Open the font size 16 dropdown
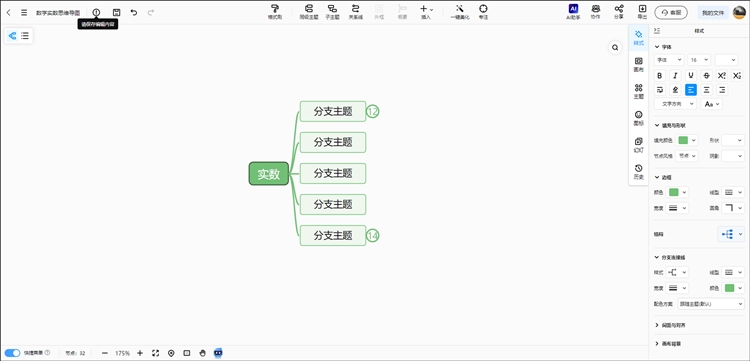750x361 pixels. tap(699, 60)
